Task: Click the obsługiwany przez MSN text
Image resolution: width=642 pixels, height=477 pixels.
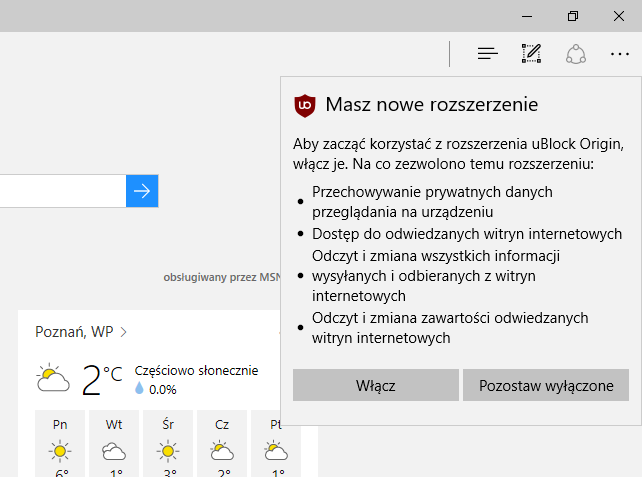Action: tap(222, 277)
